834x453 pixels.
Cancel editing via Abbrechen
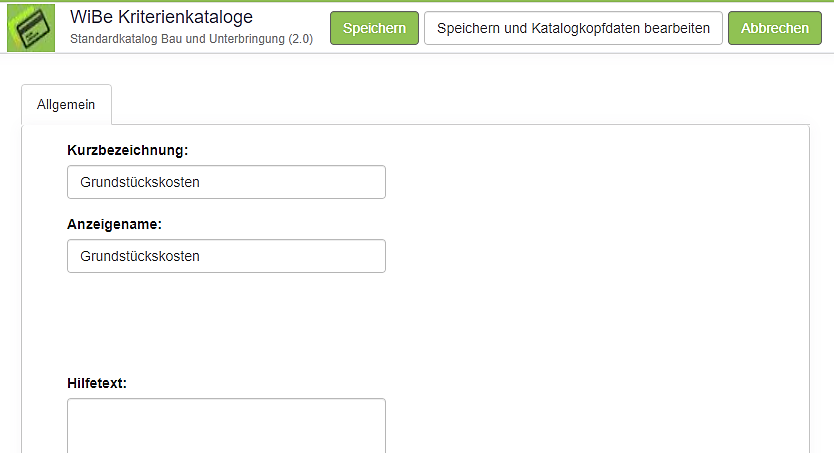point(774,28)
